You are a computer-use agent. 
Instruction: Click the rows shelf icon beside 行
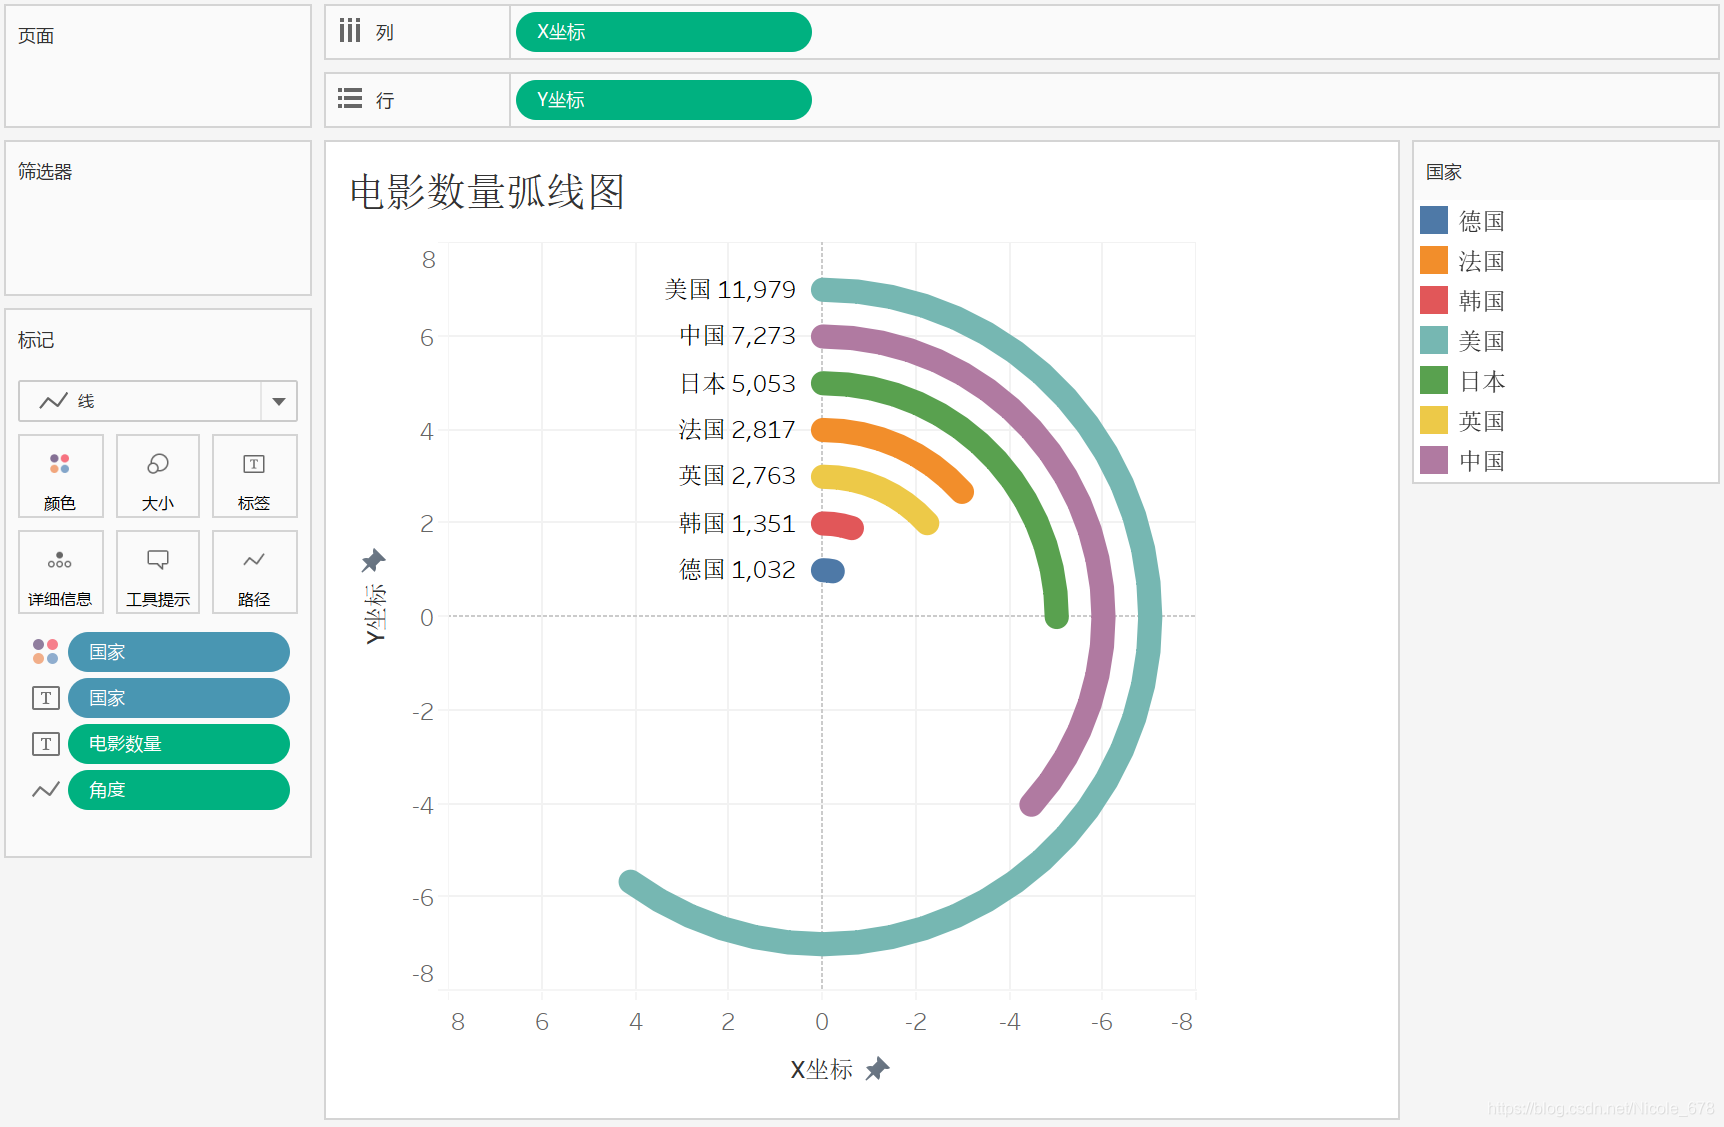pos(350,99)
